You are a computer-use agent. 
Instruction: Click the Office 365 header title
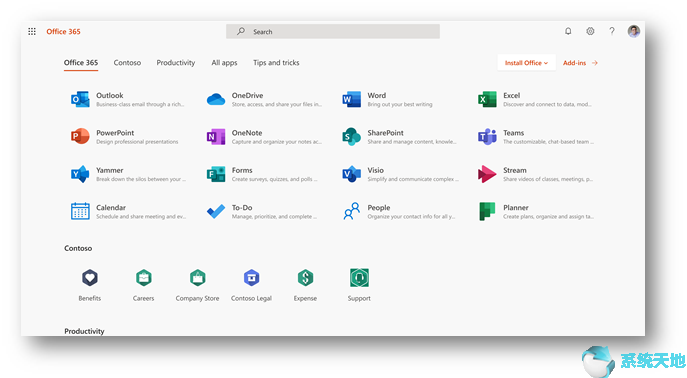pyautogui.click(x=64, y=32)
